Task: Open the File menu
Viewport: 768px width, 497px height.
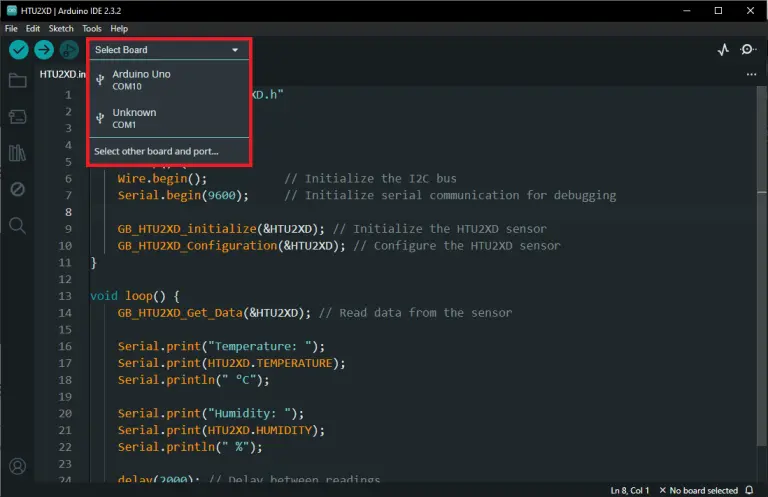Action: (x=11, y=28)
